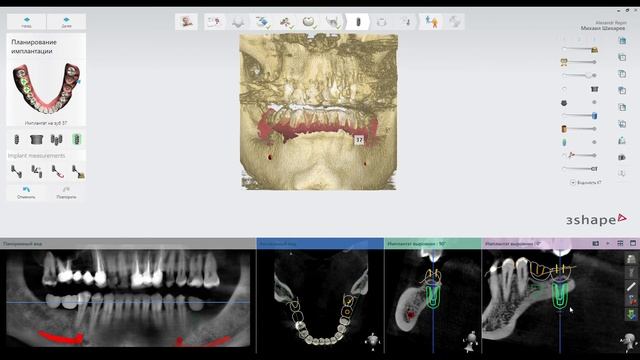Choose second implant measurement tool with plus
Viewport: 640px width, 360px height.
coord(37,172)
